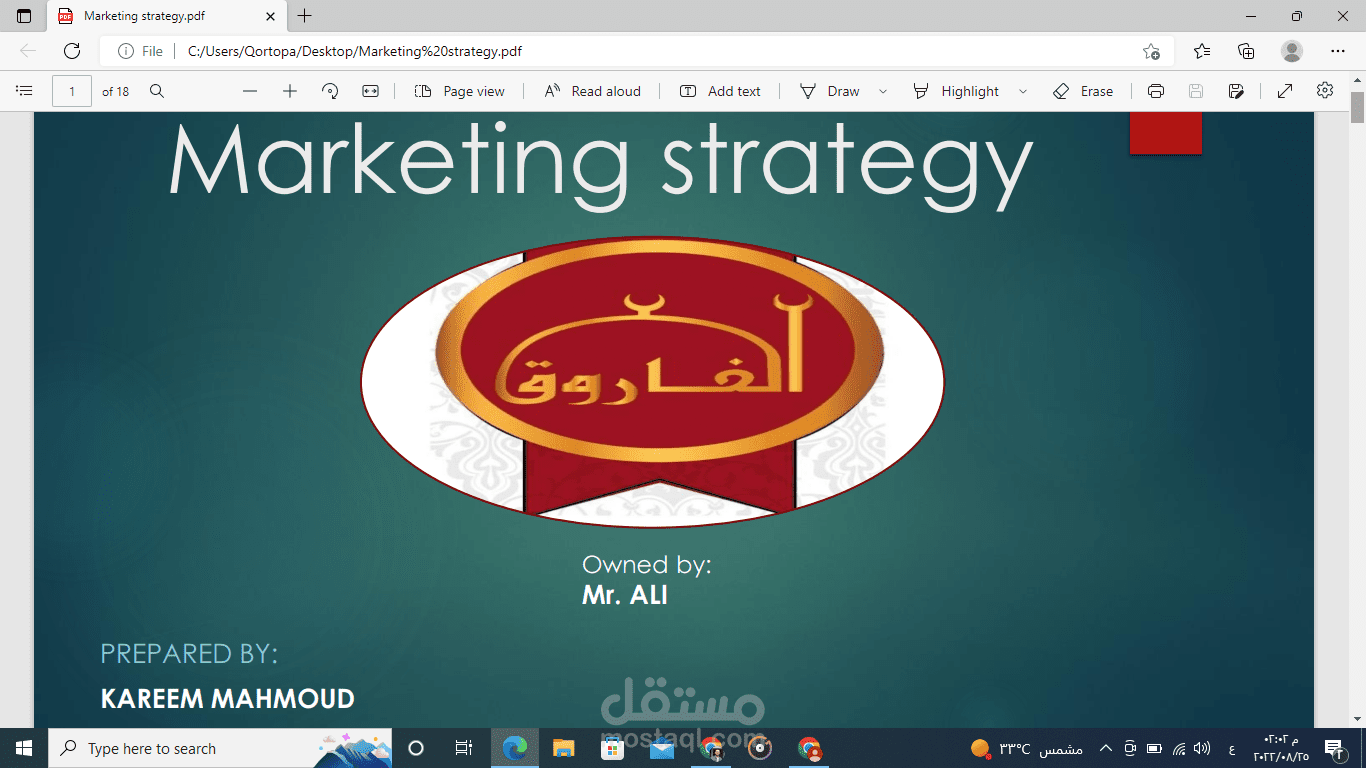Open the weather widget showing sunny

1027,749
